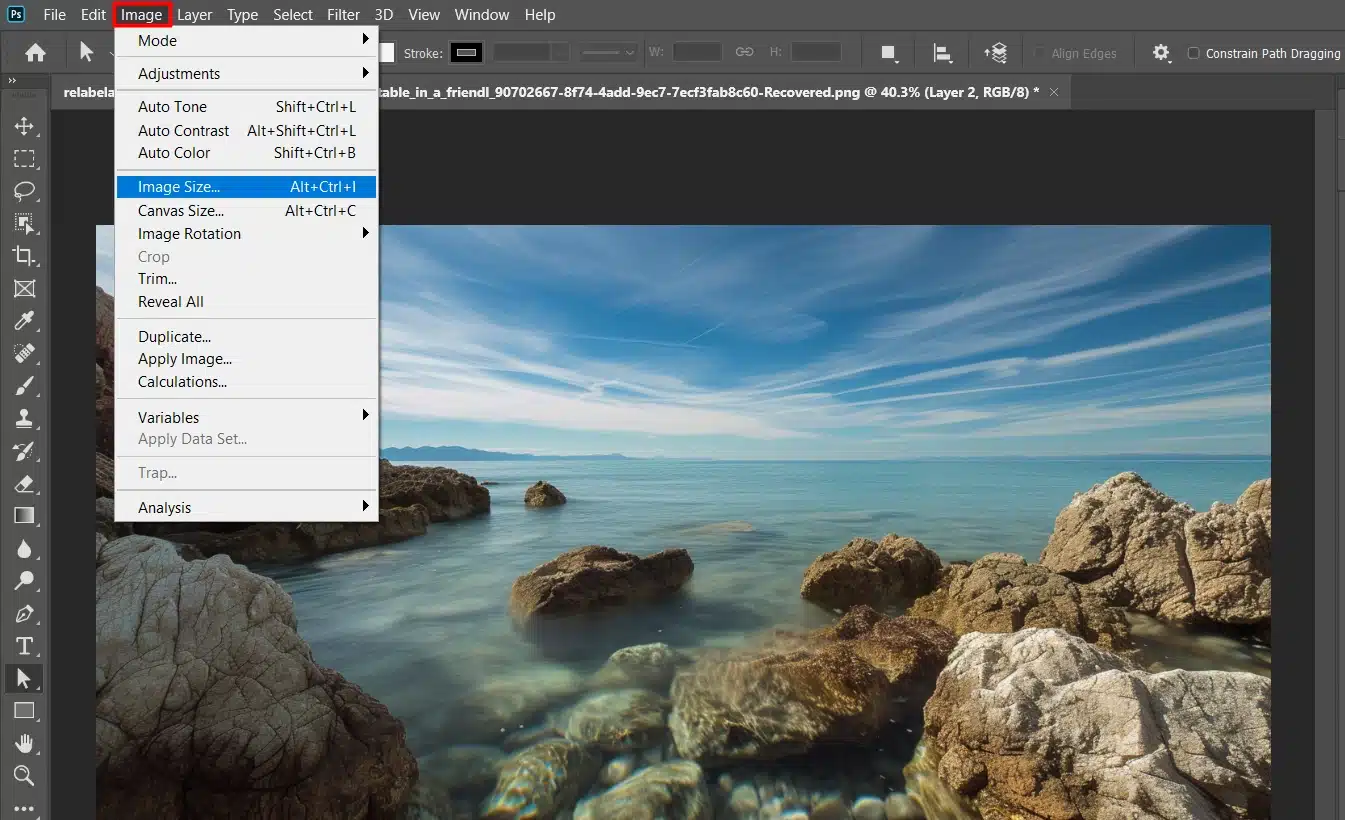The width and height of the screenshot is (1345, 820).
Task: Choose Duplicate from Image menu
Action: [246, 336]
